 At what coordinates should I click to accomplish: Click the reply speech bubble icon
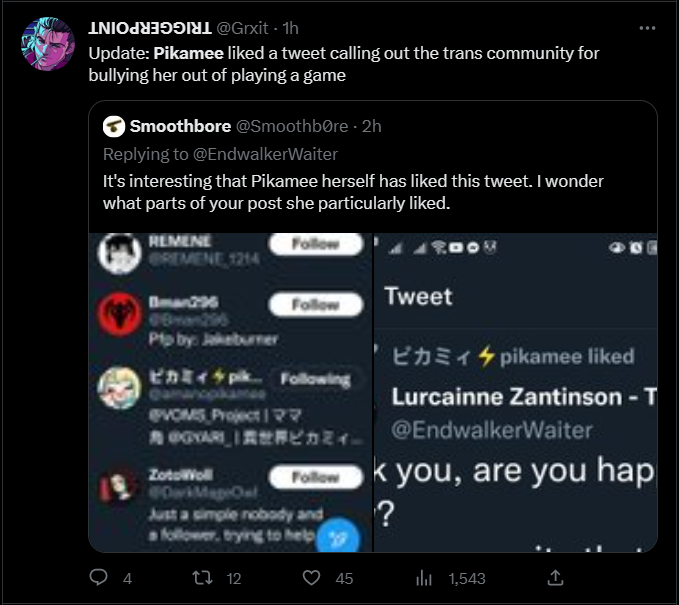[98, 578]
